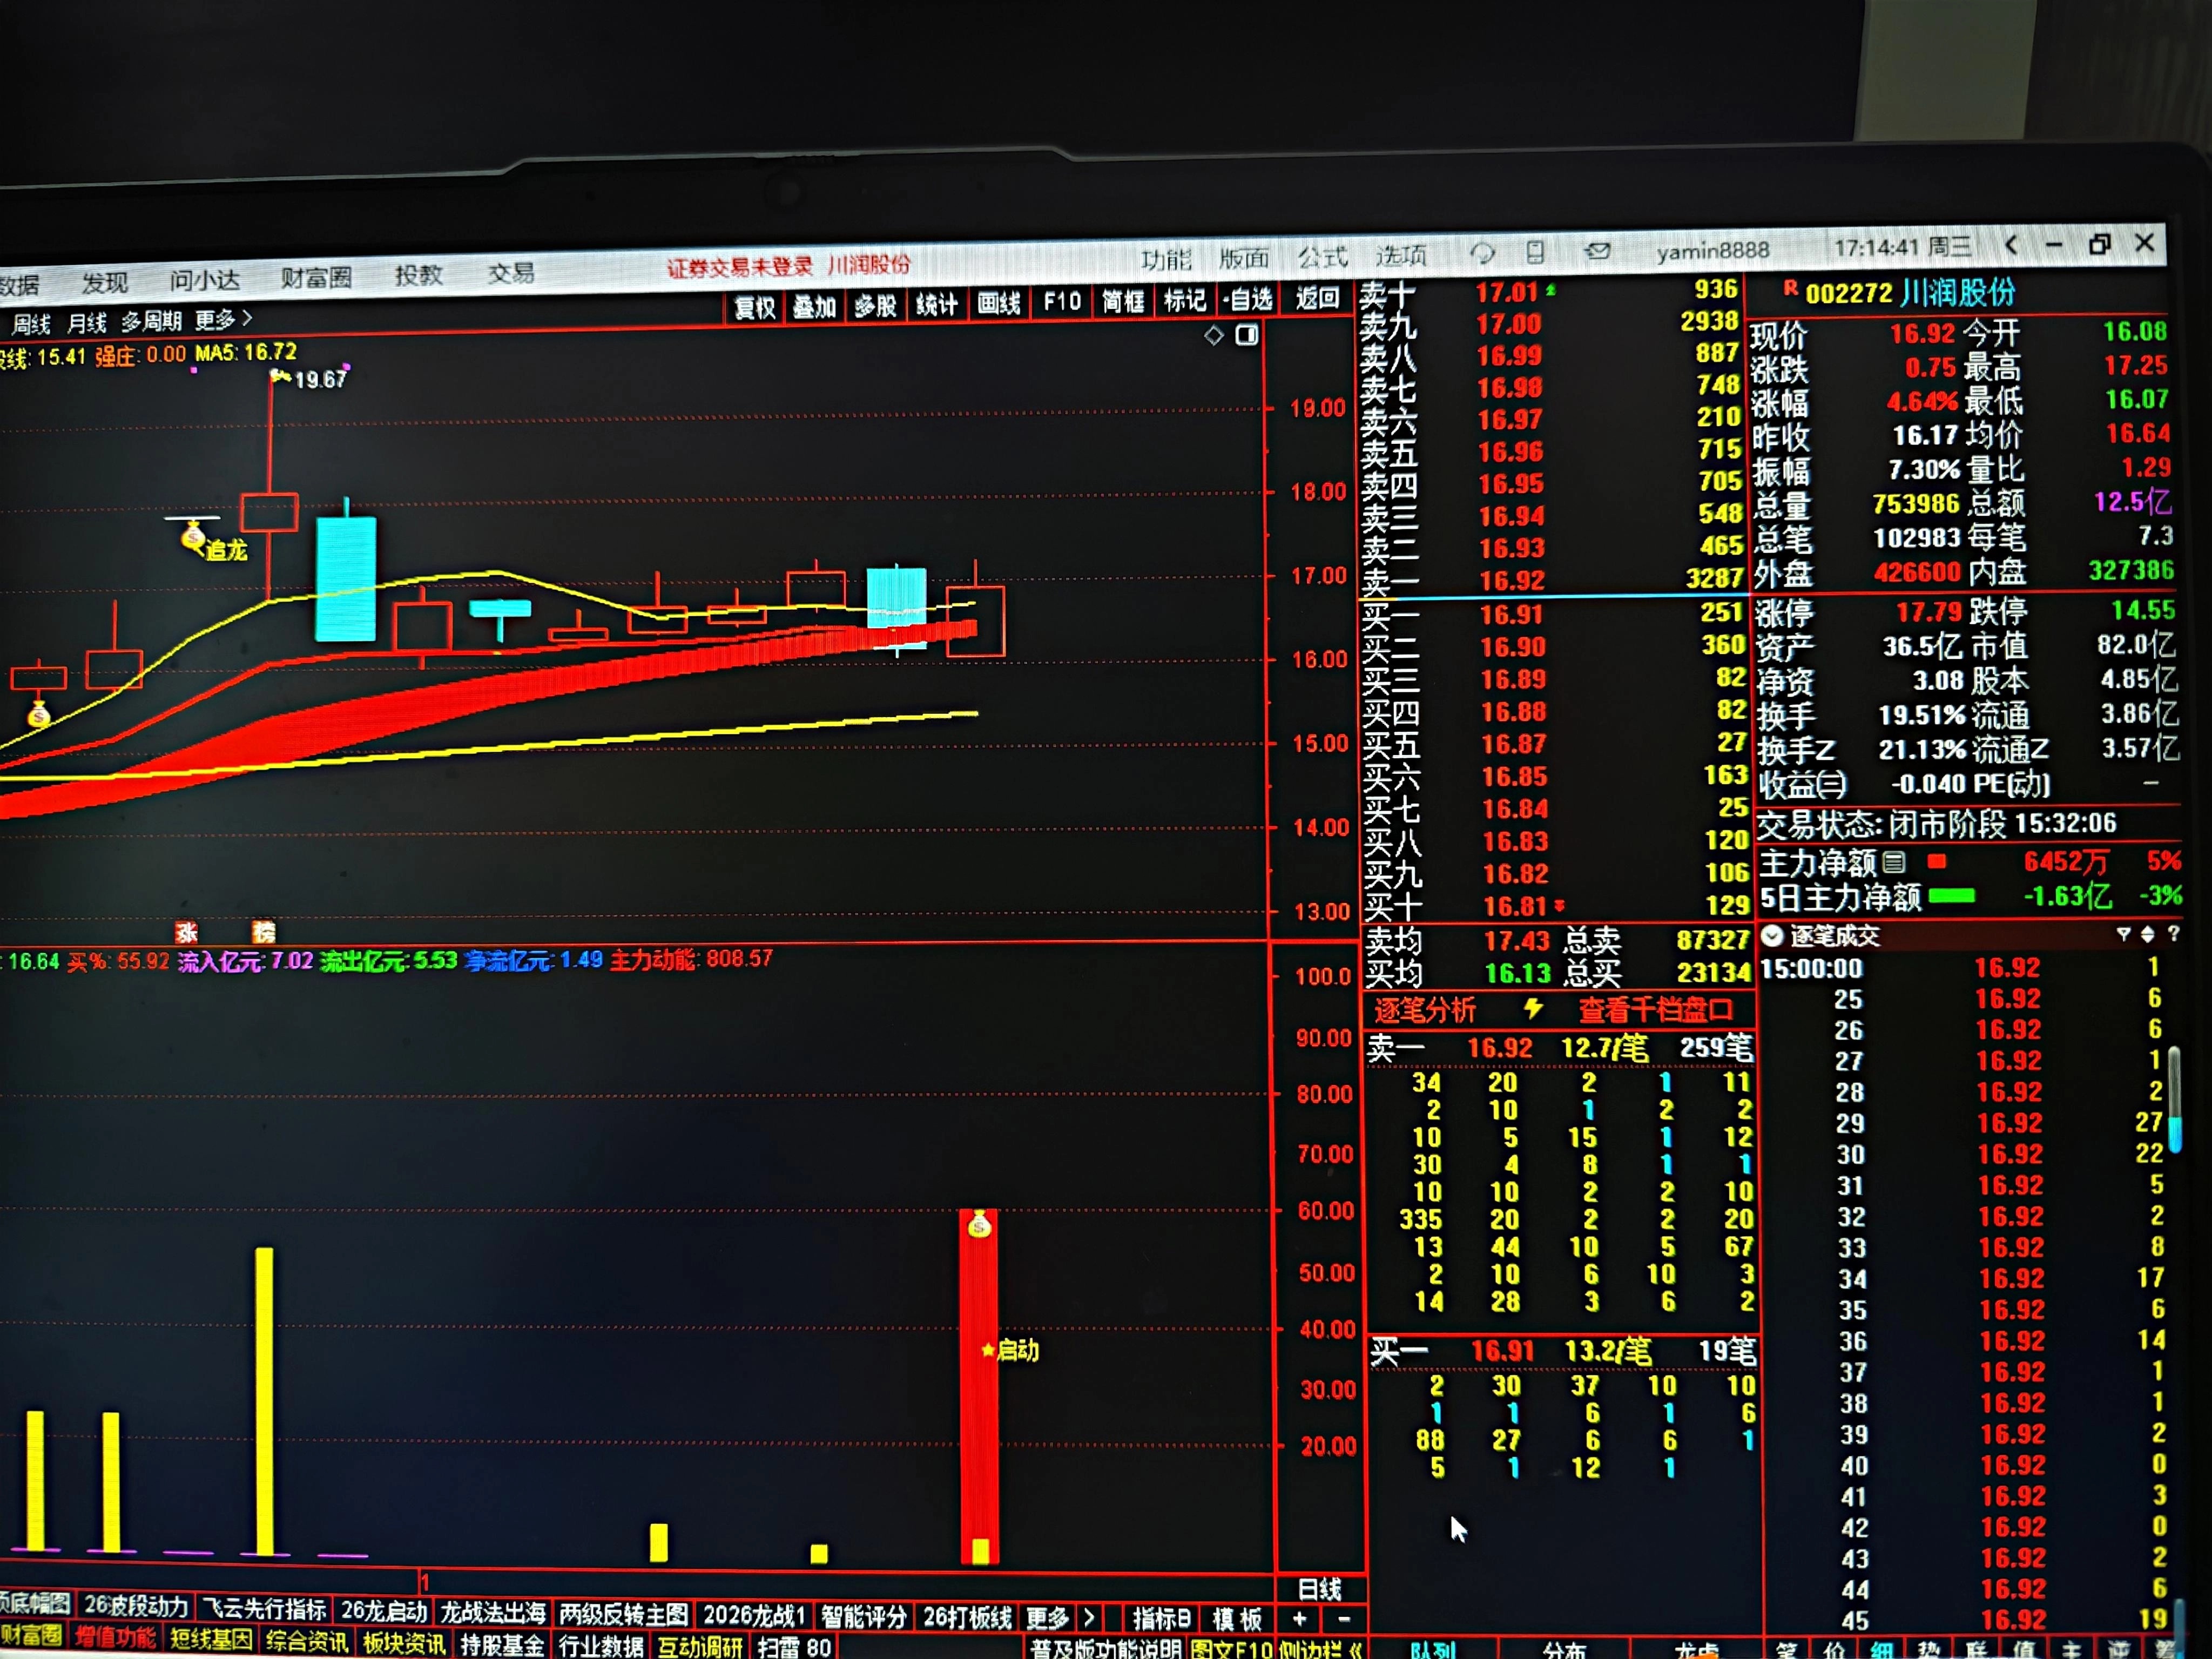
Task: Click the right chevron after bottom 更多 indicators
Action: point(1089,1617)
